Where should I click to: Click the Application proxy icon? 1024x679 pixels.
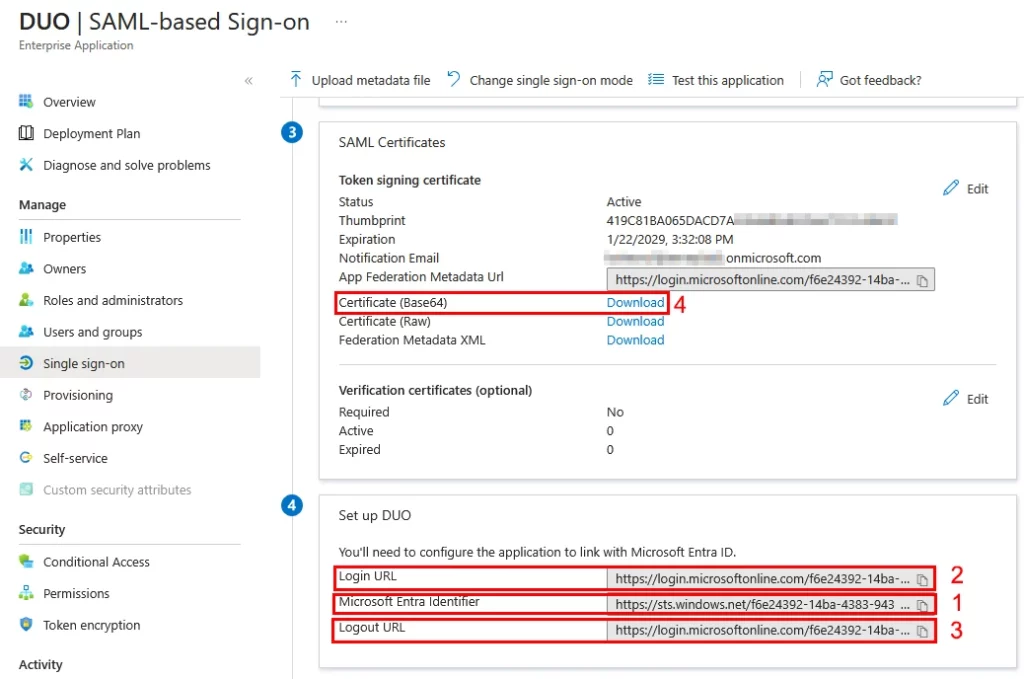26,426
